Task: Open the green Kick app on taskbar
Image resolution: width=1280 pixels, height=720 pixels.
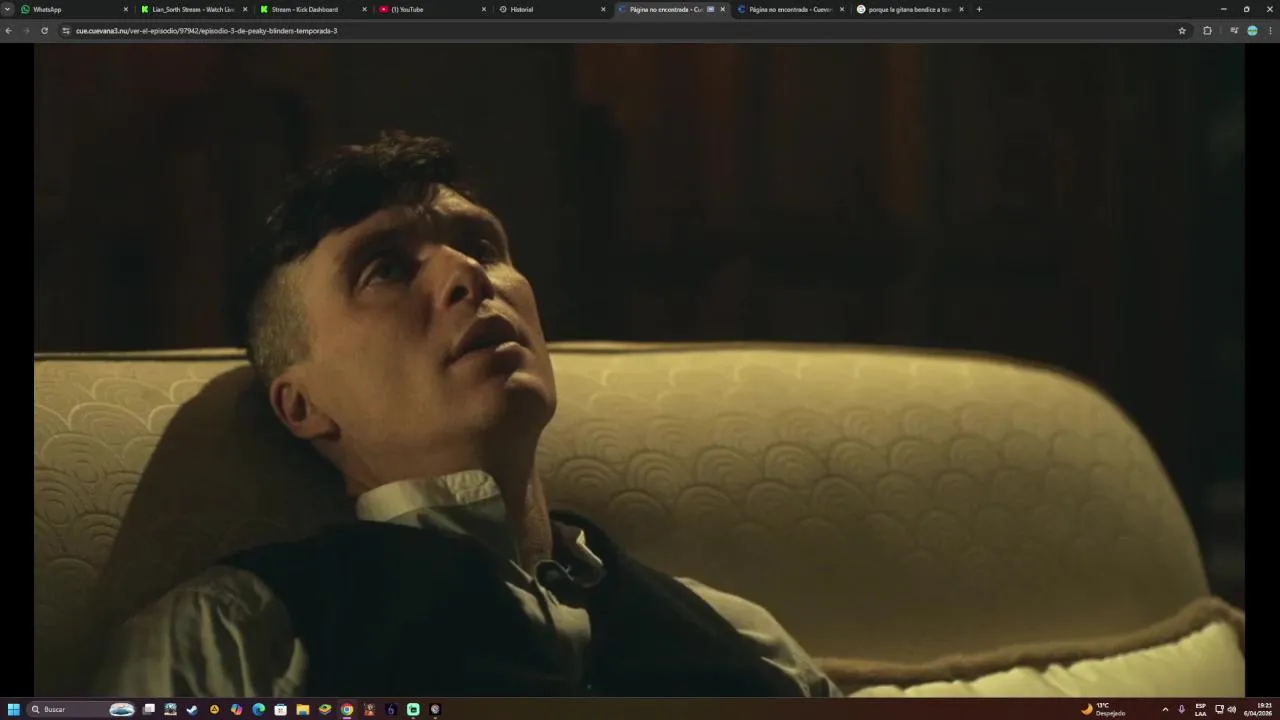Action: tap(413, 709)
